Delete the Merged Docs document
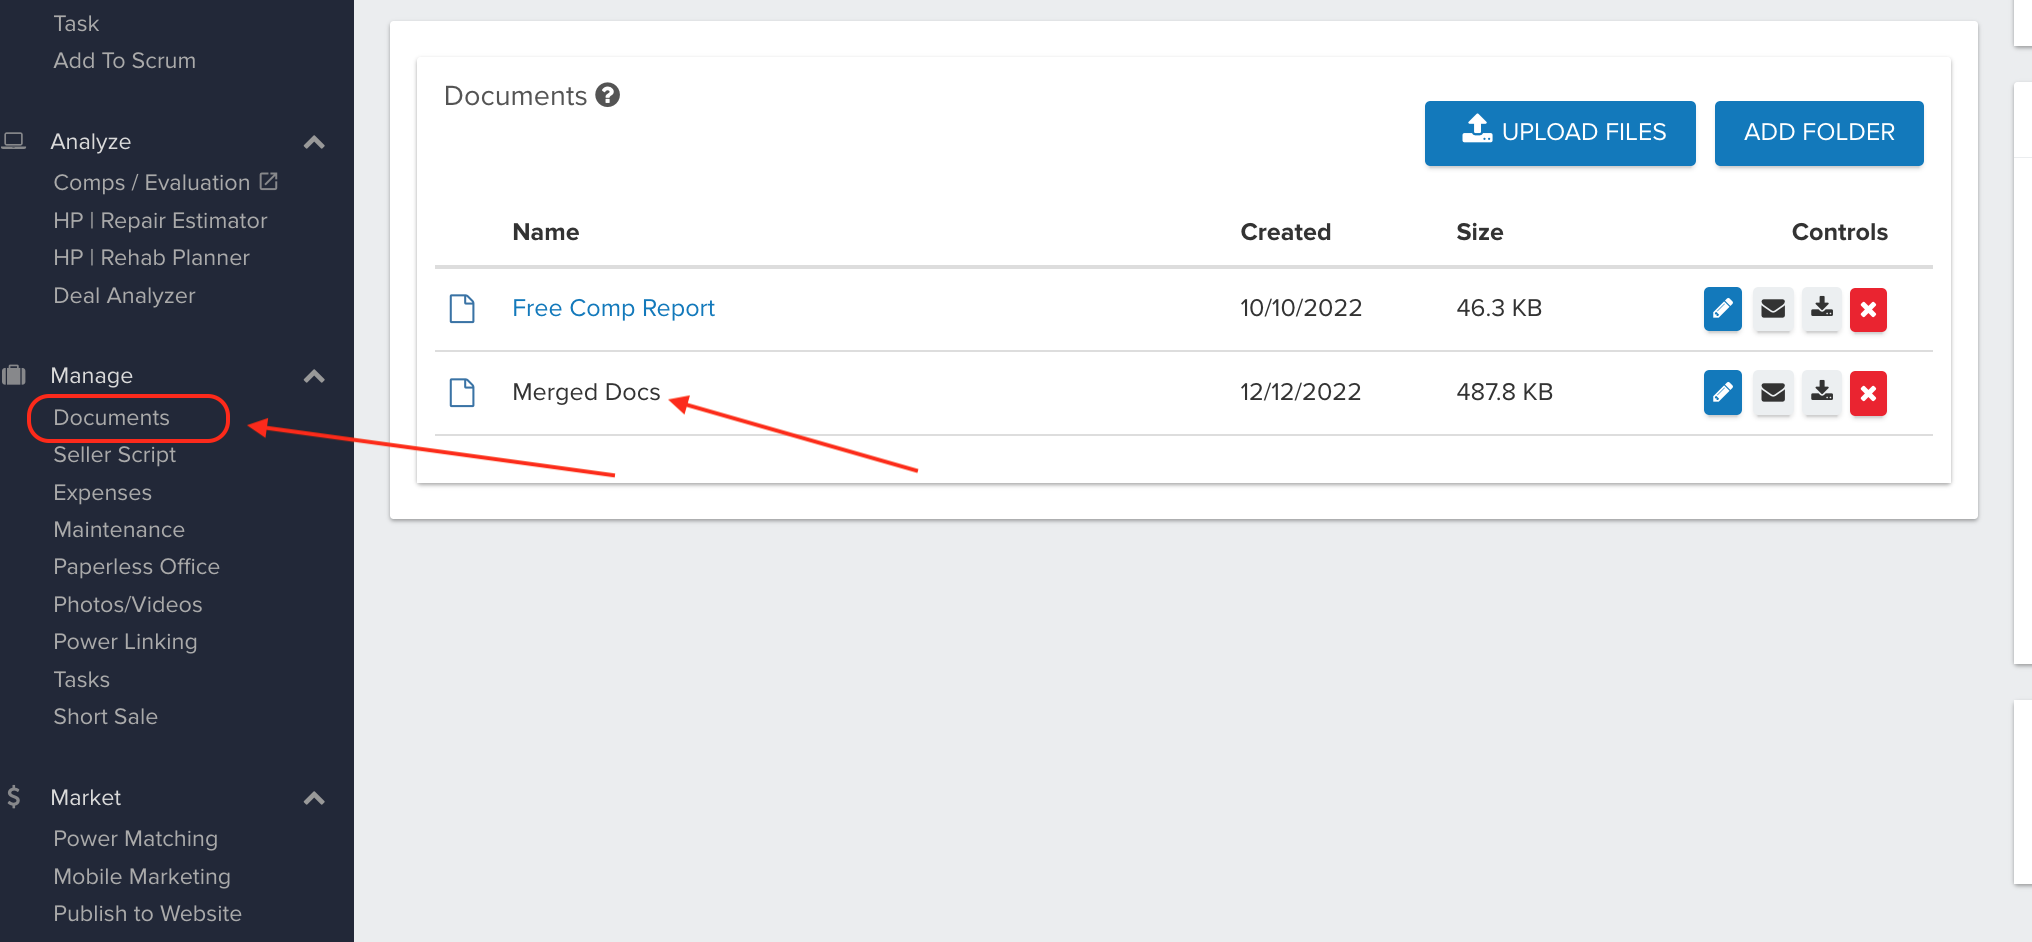Screen dimensions: 2032x942 (x=1867, y=393)
